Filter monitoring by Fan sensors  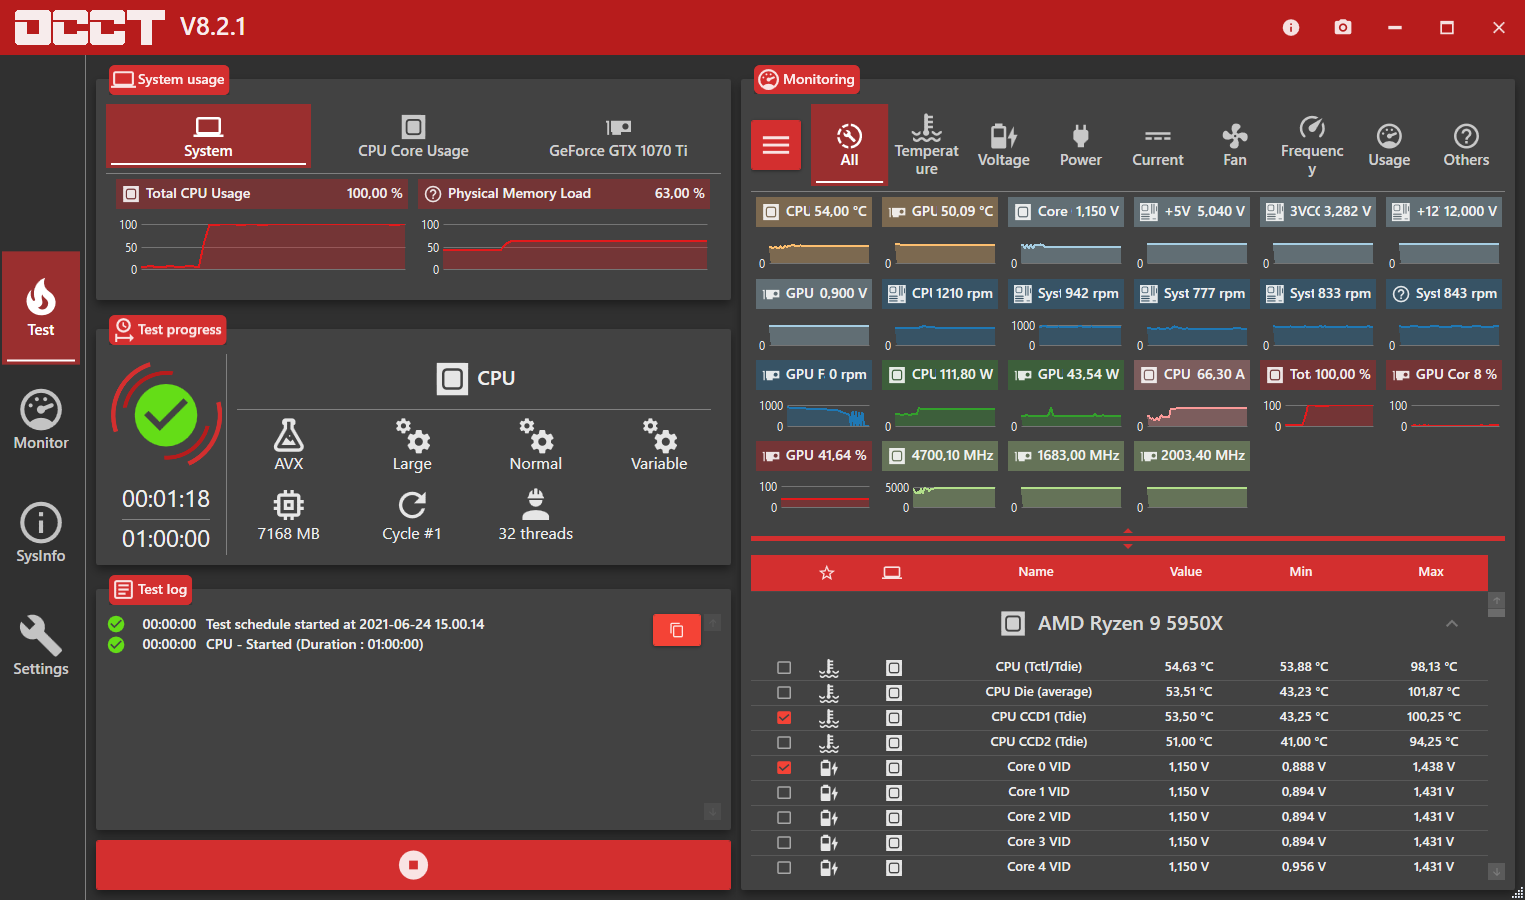(1235, 146)
